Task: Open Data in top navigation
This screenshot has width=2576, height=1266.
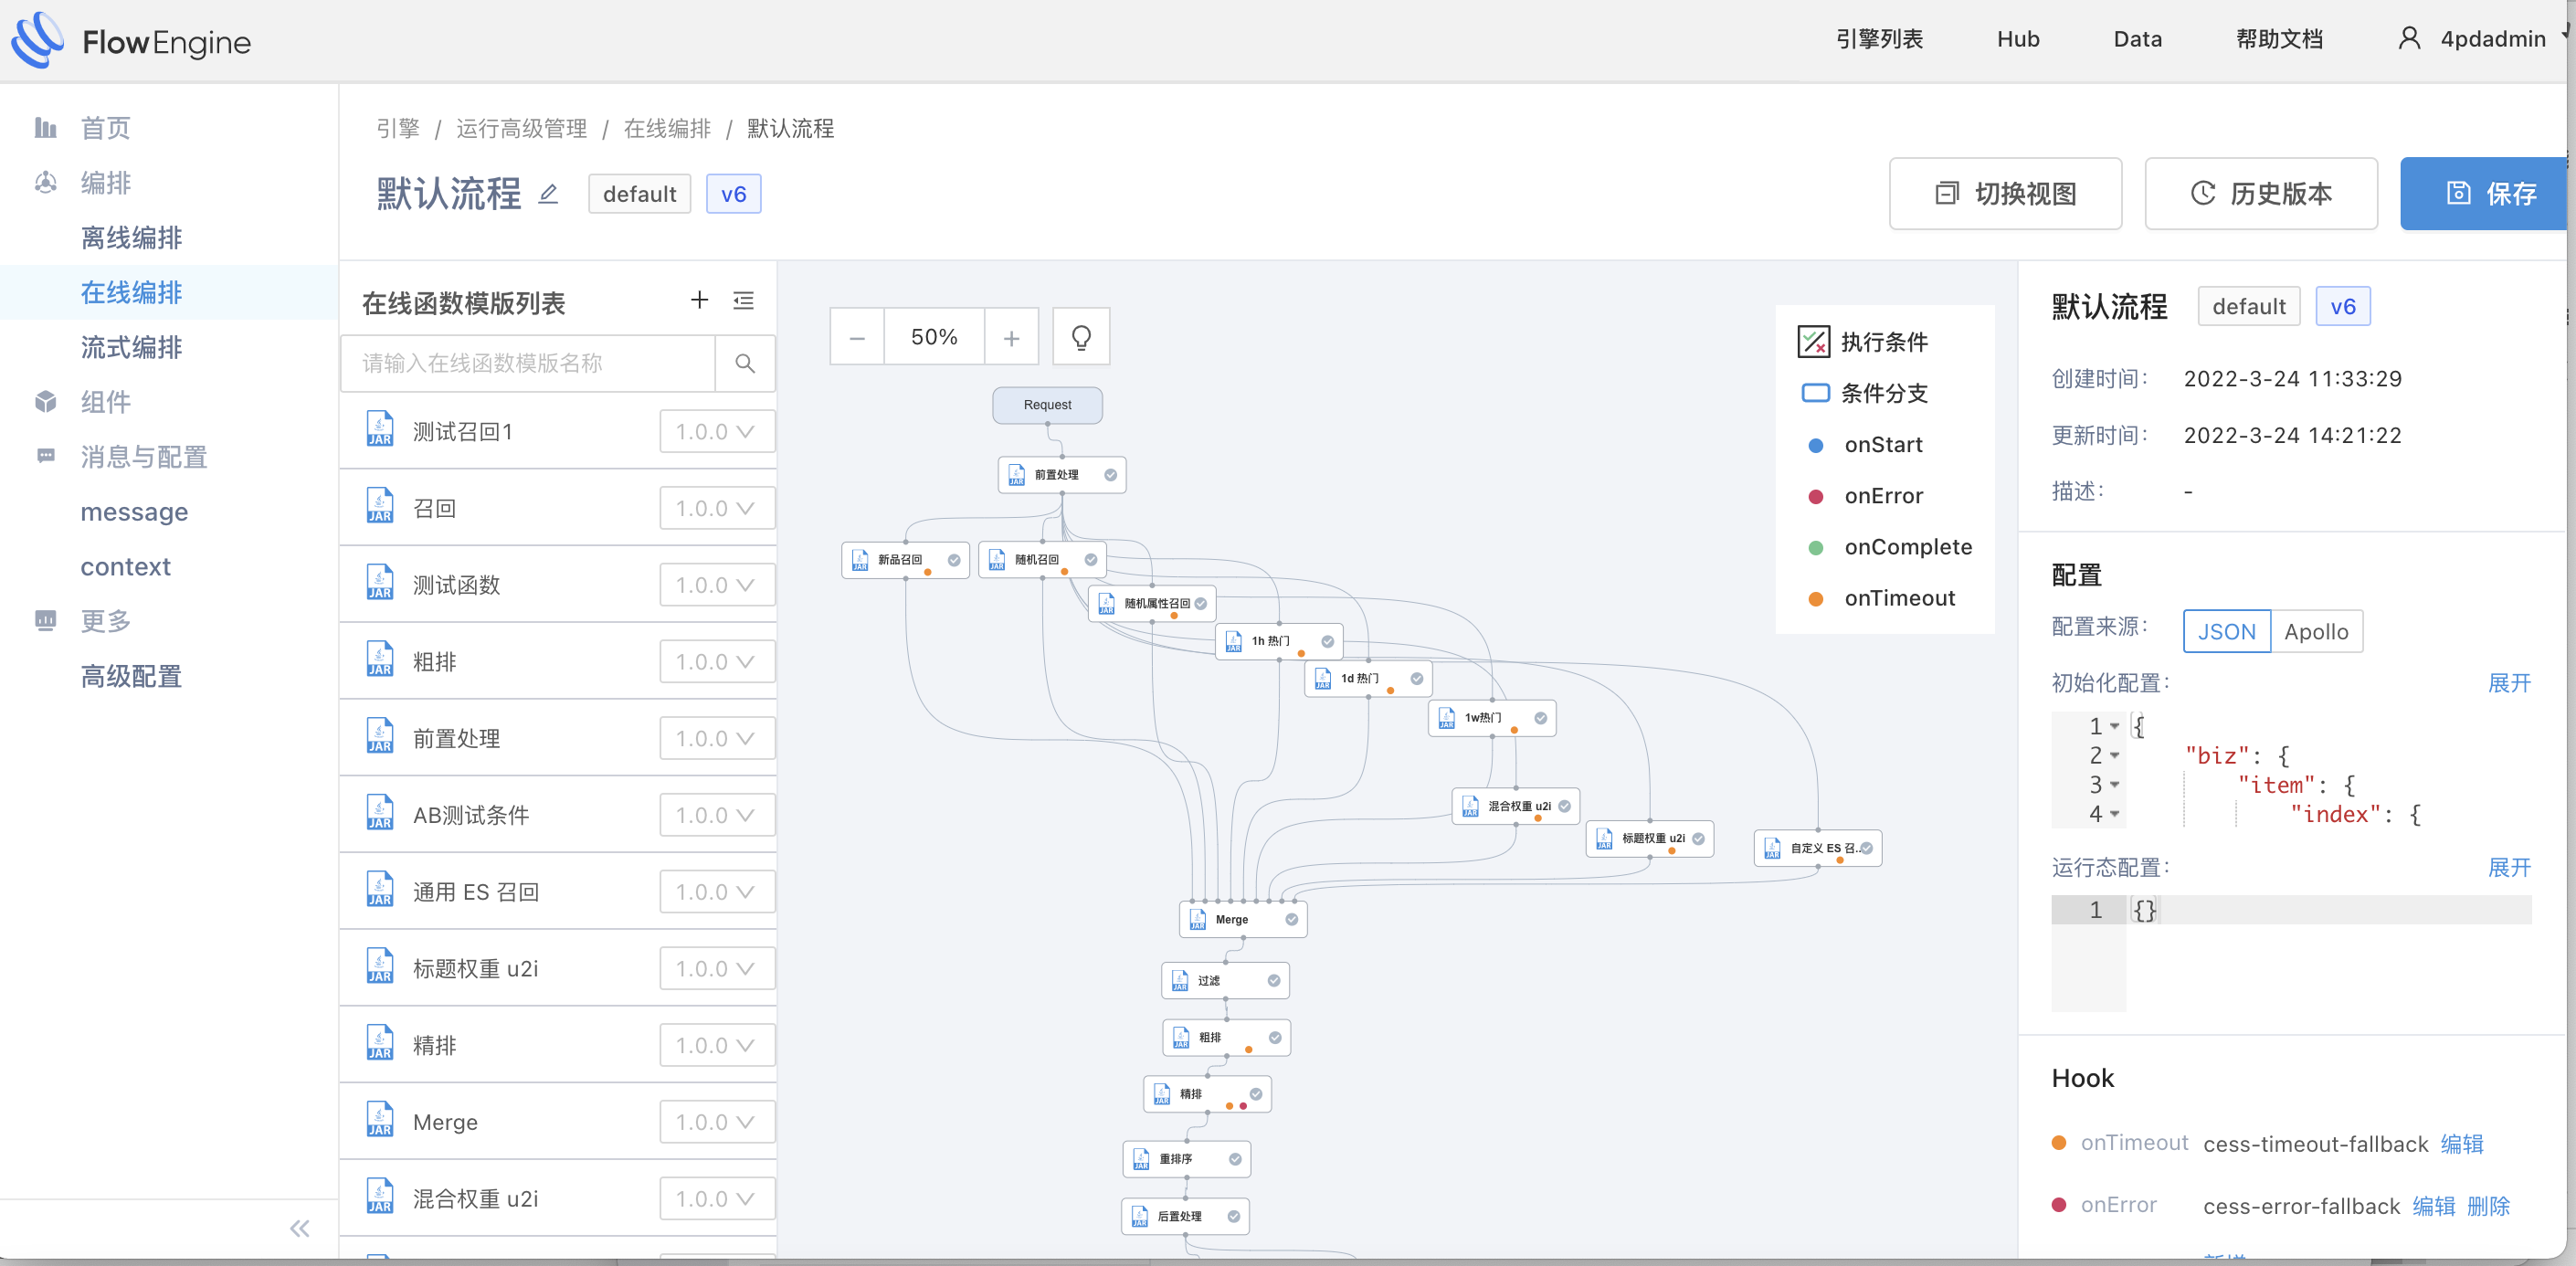Action: coord(2137,39)
